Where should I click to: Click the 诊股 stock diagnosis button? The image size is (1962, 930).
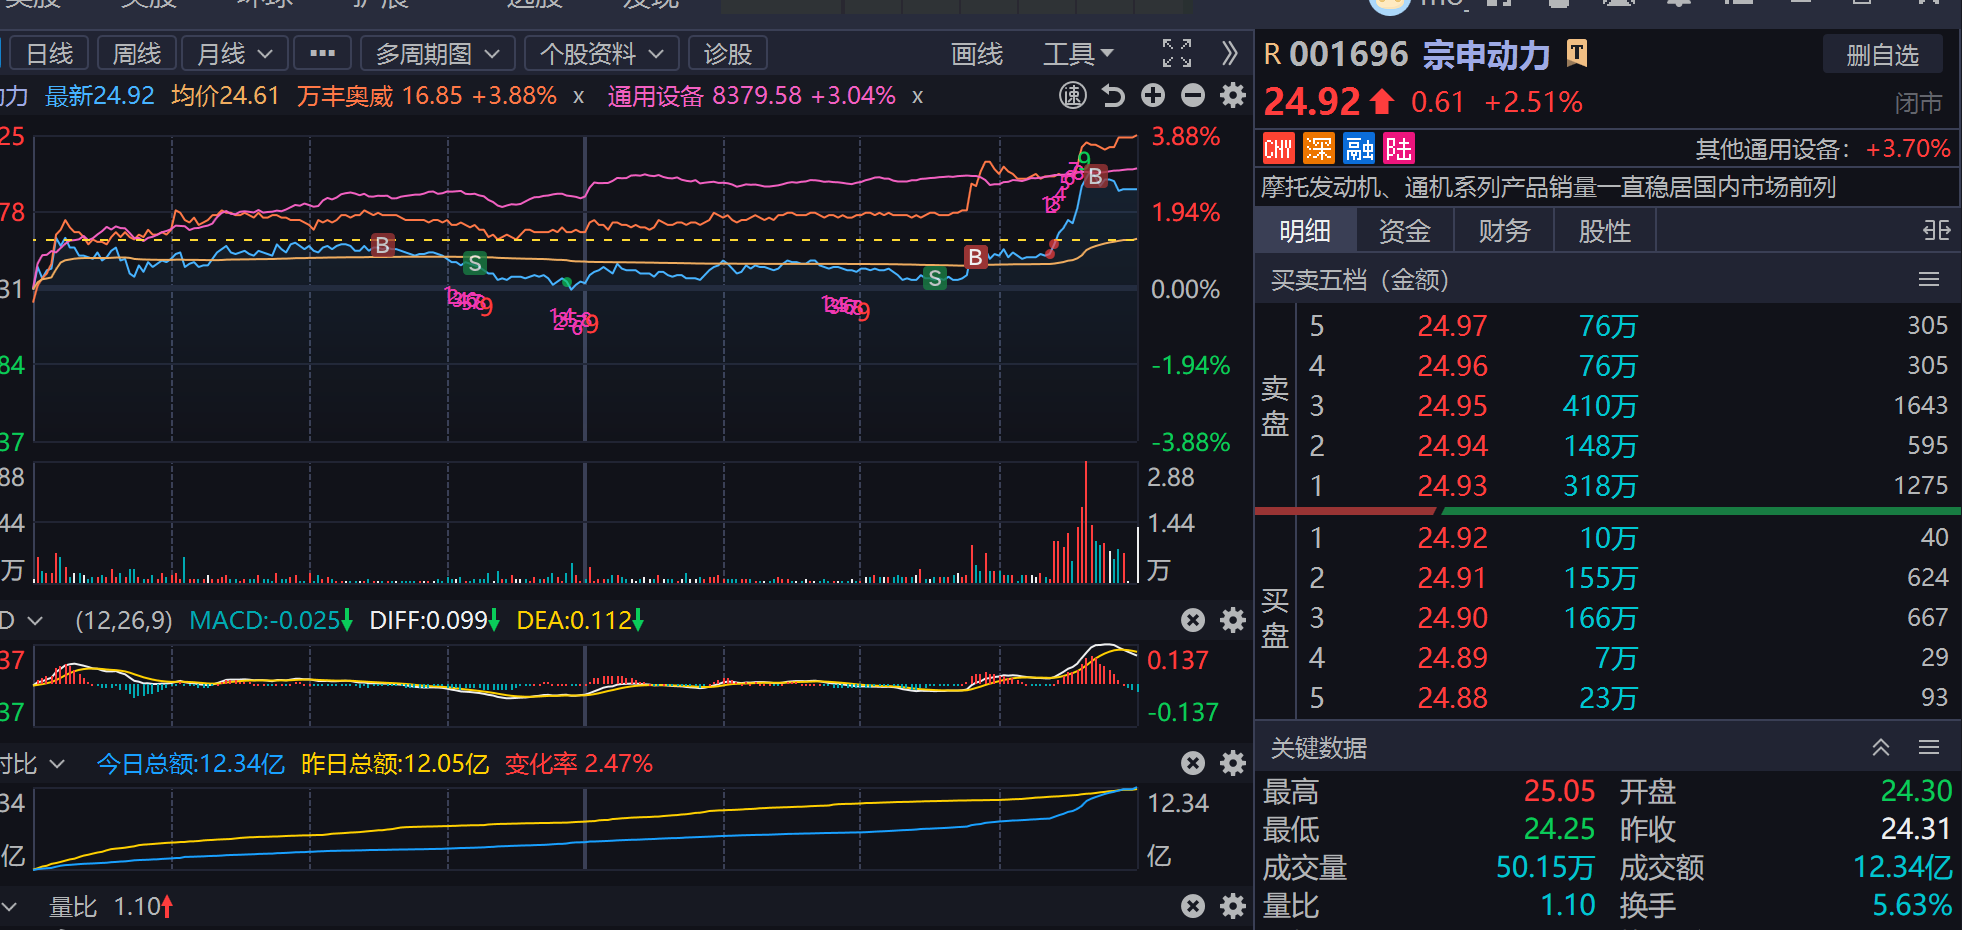[x=728, y=54]
